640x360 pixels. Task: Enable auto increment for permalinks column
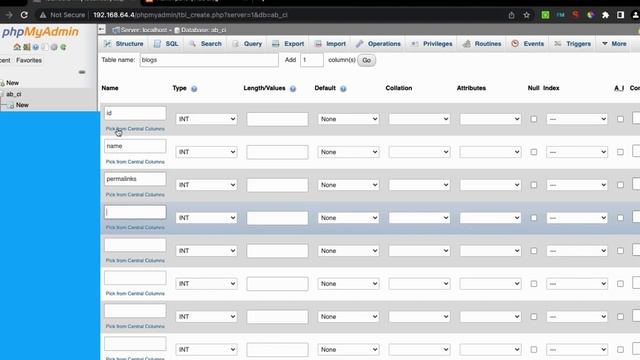(620, 185)
